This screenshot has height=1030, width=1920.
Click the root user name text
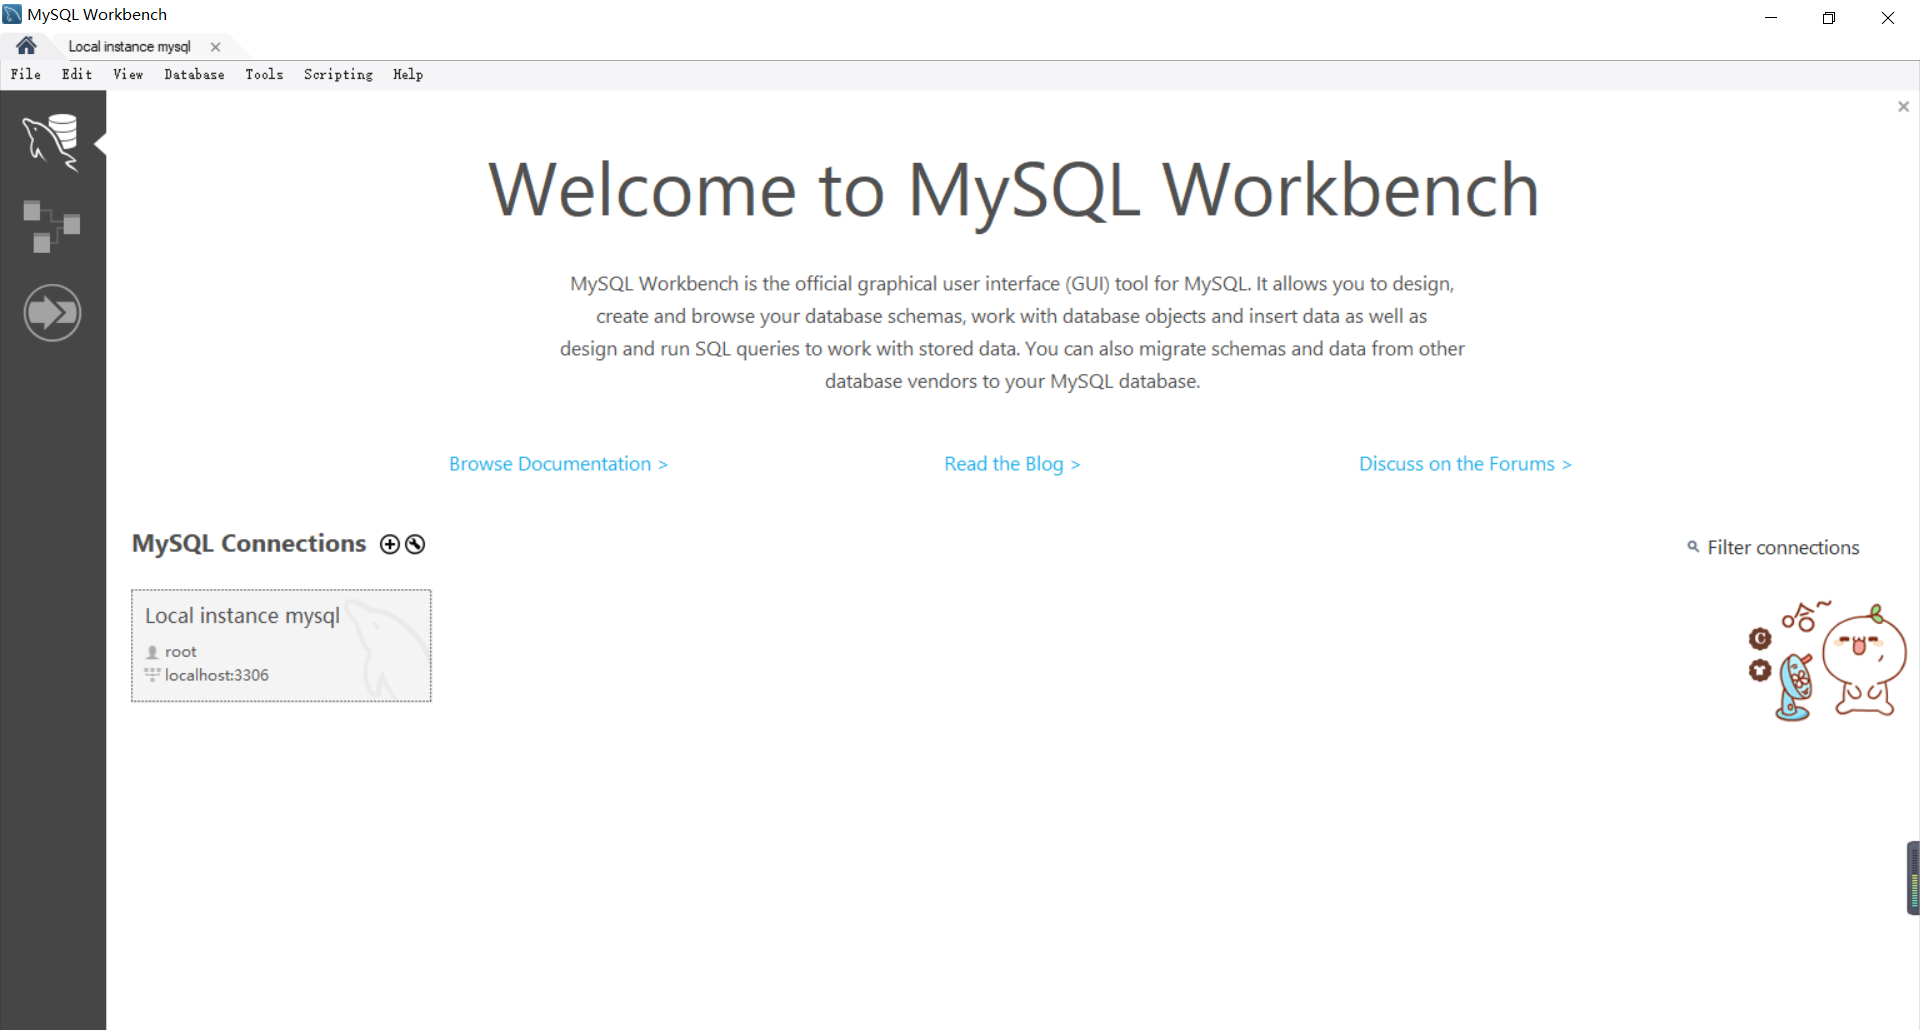[181, 652]
